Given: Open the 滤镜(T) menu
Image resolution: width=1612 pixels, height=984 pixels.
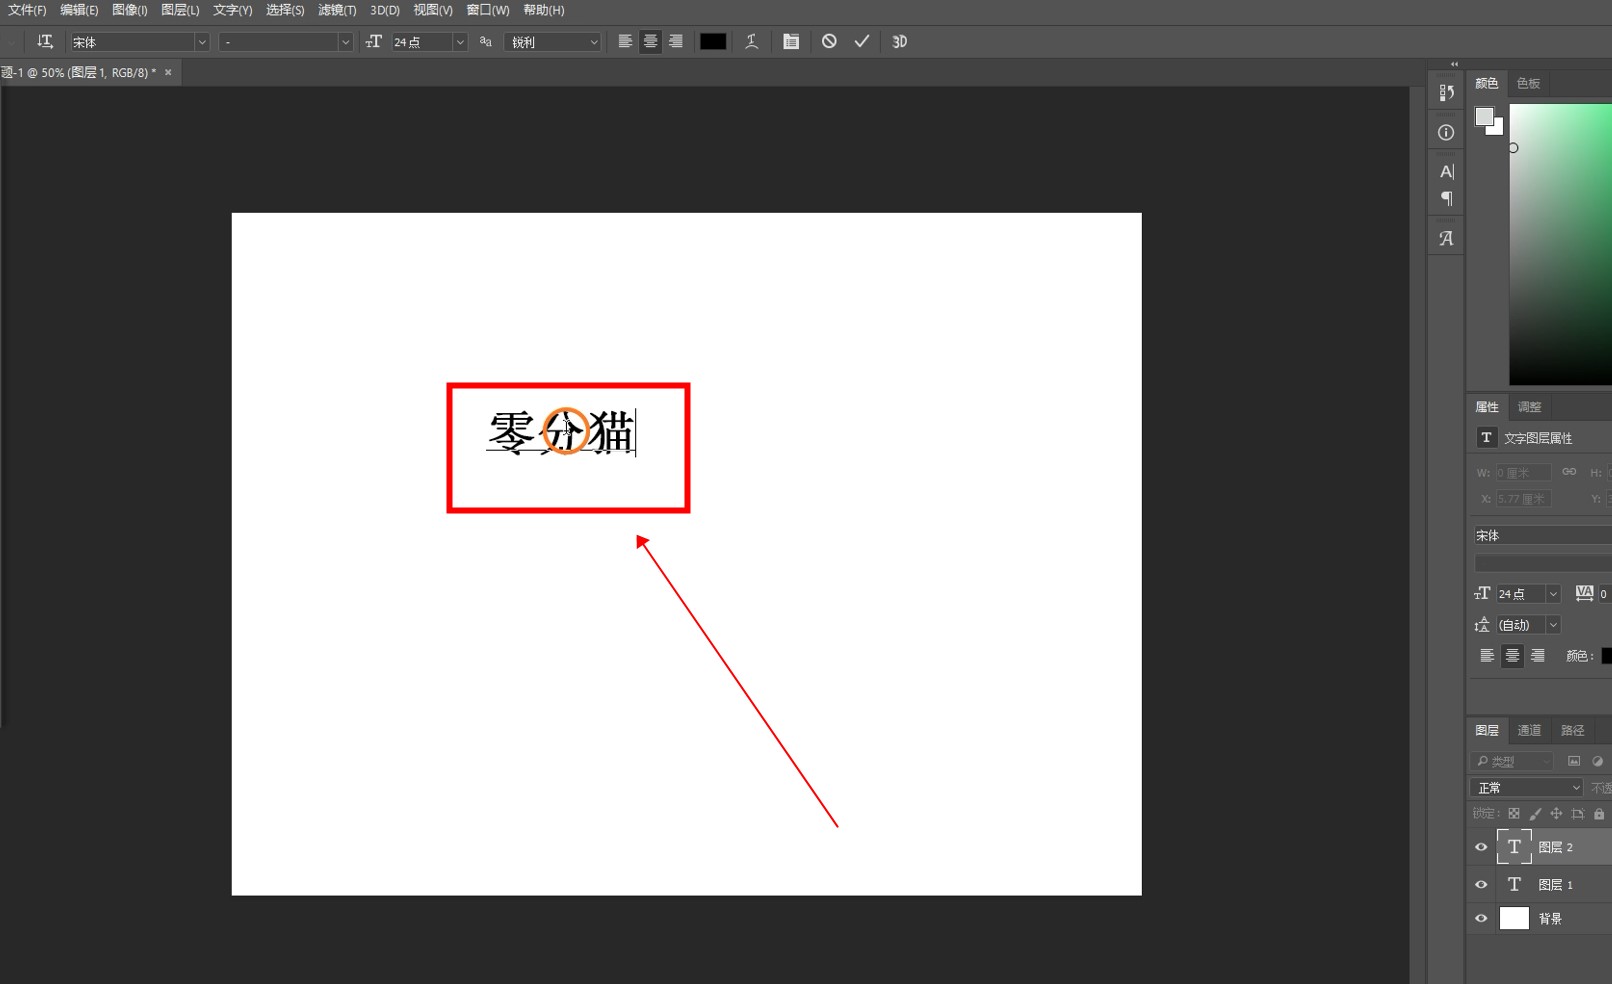Looking at the screenshot, I should coord(337,10).
